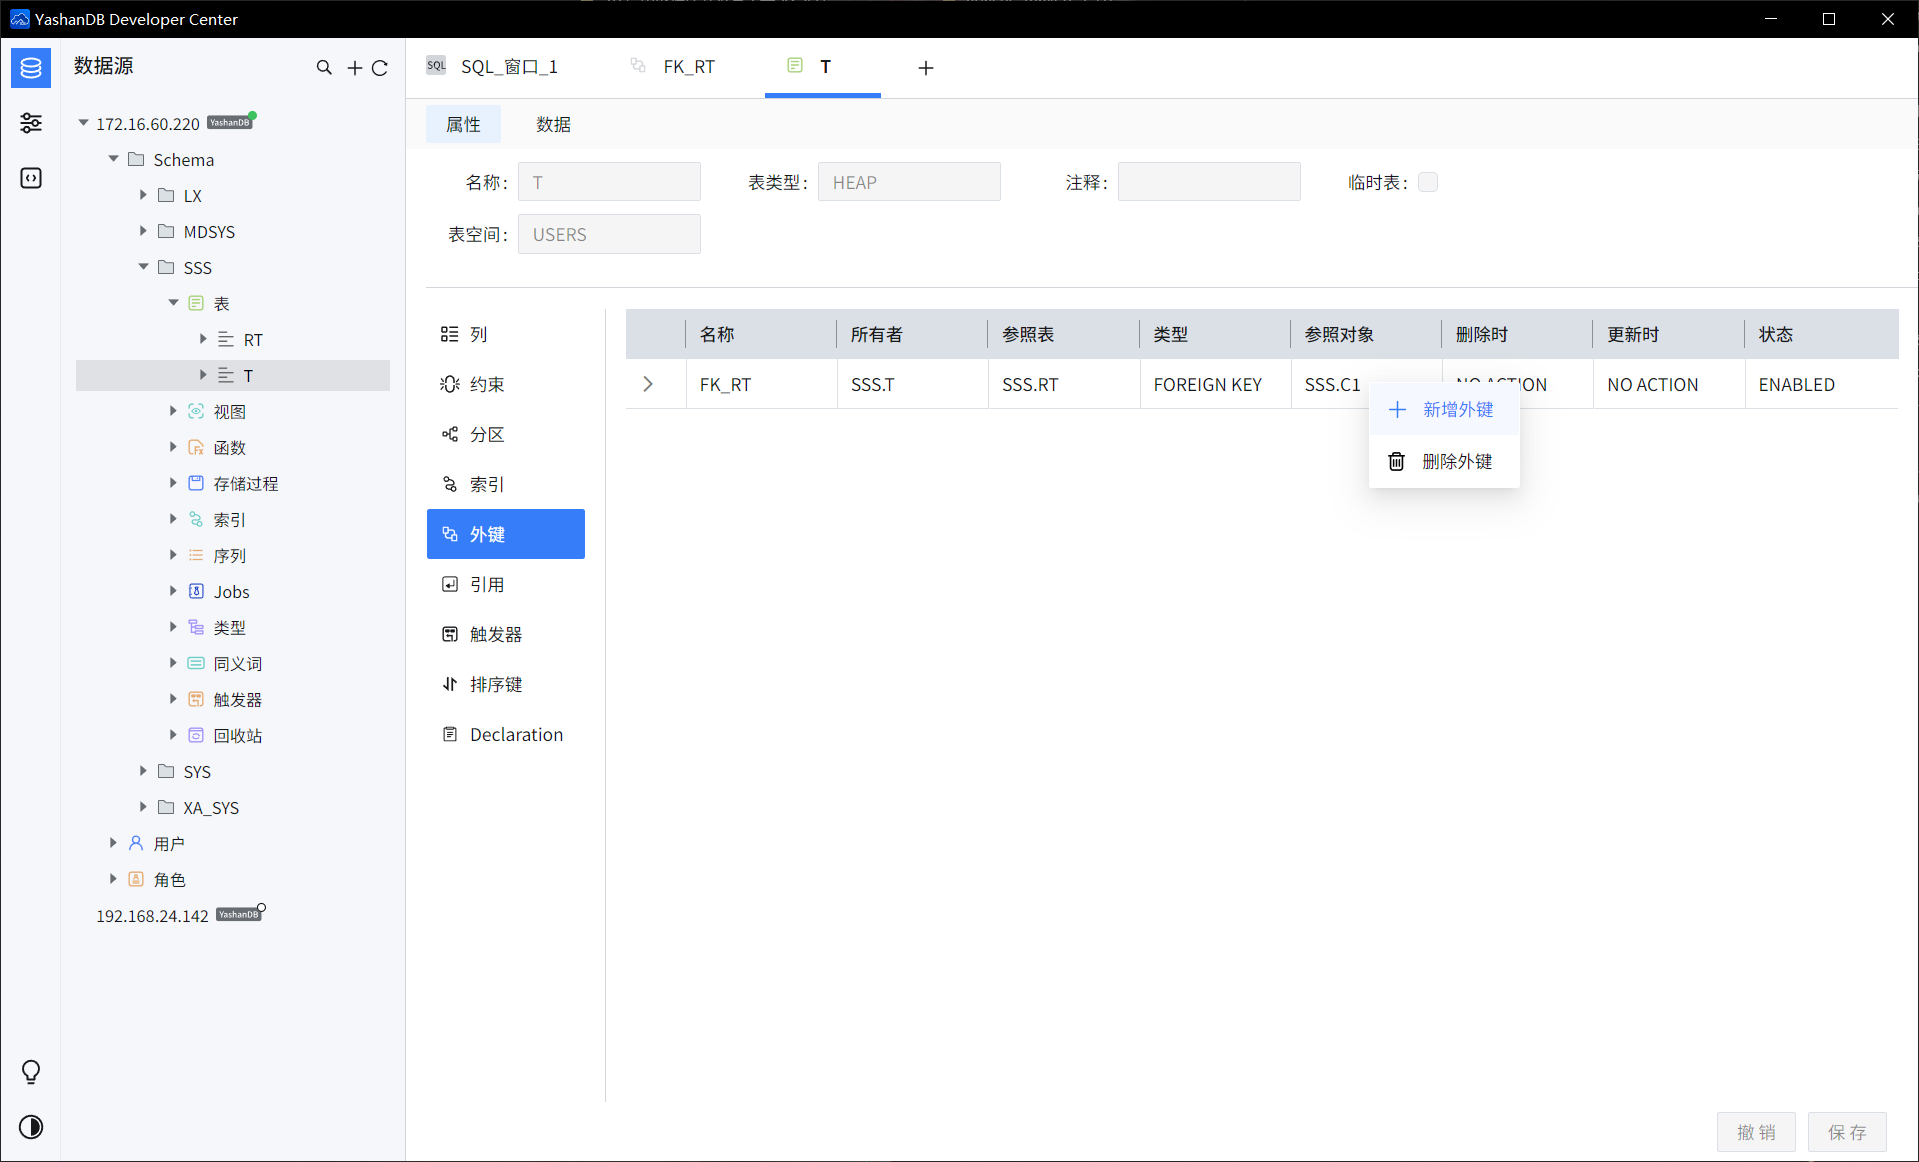Viewport: 1919px width, 1162px height.
Task: Choose 删除外键 to remove the key
Action: tap(1458, 461)
